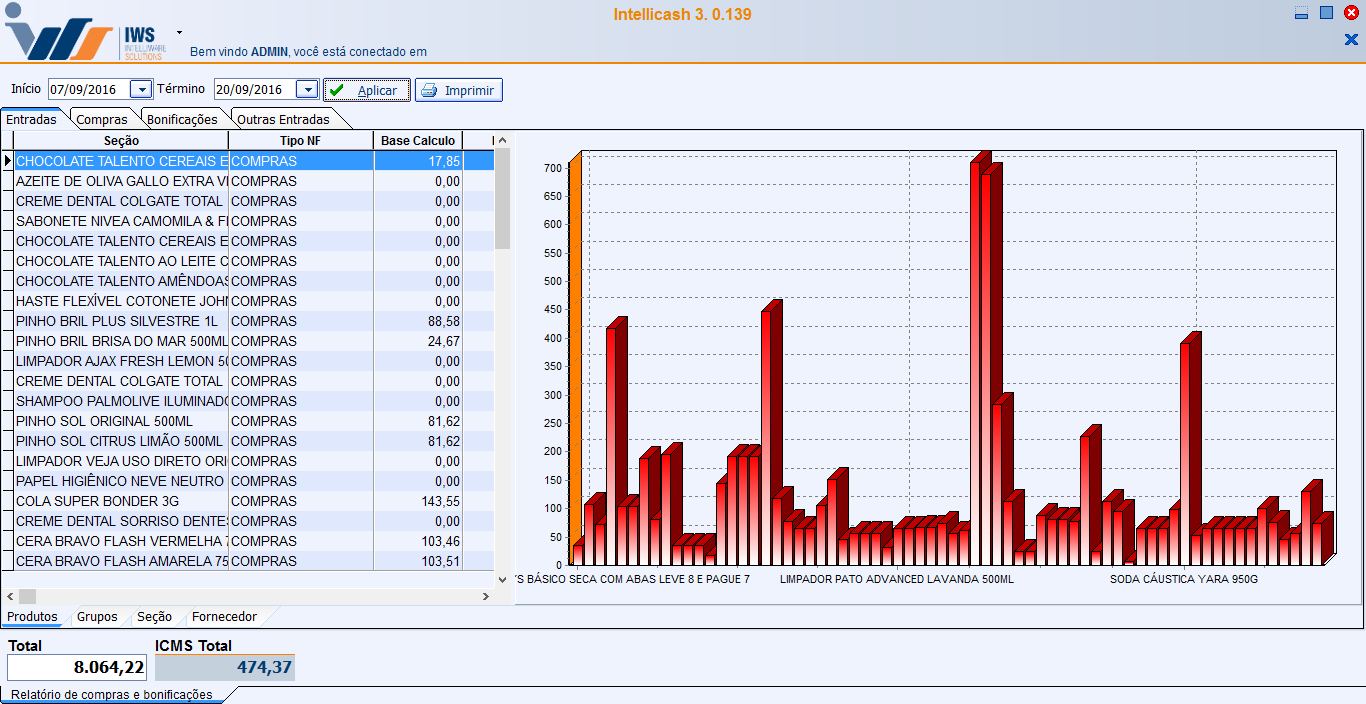Image resolution: width=1366 pixels, height=704 pixels.
Task: Select the CERA BRAVO FLASH VERMELHA row
Action: pos(254,541)
